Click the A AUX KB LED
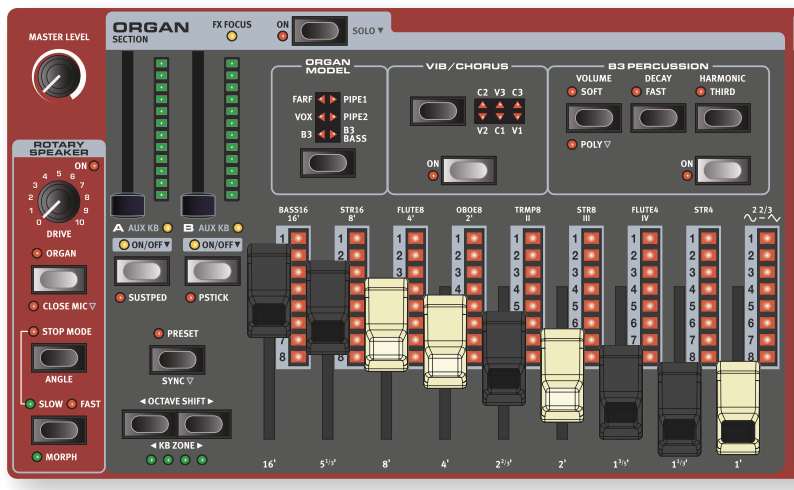The width and height of the screenshot is (794, 490). click(168, 228)
